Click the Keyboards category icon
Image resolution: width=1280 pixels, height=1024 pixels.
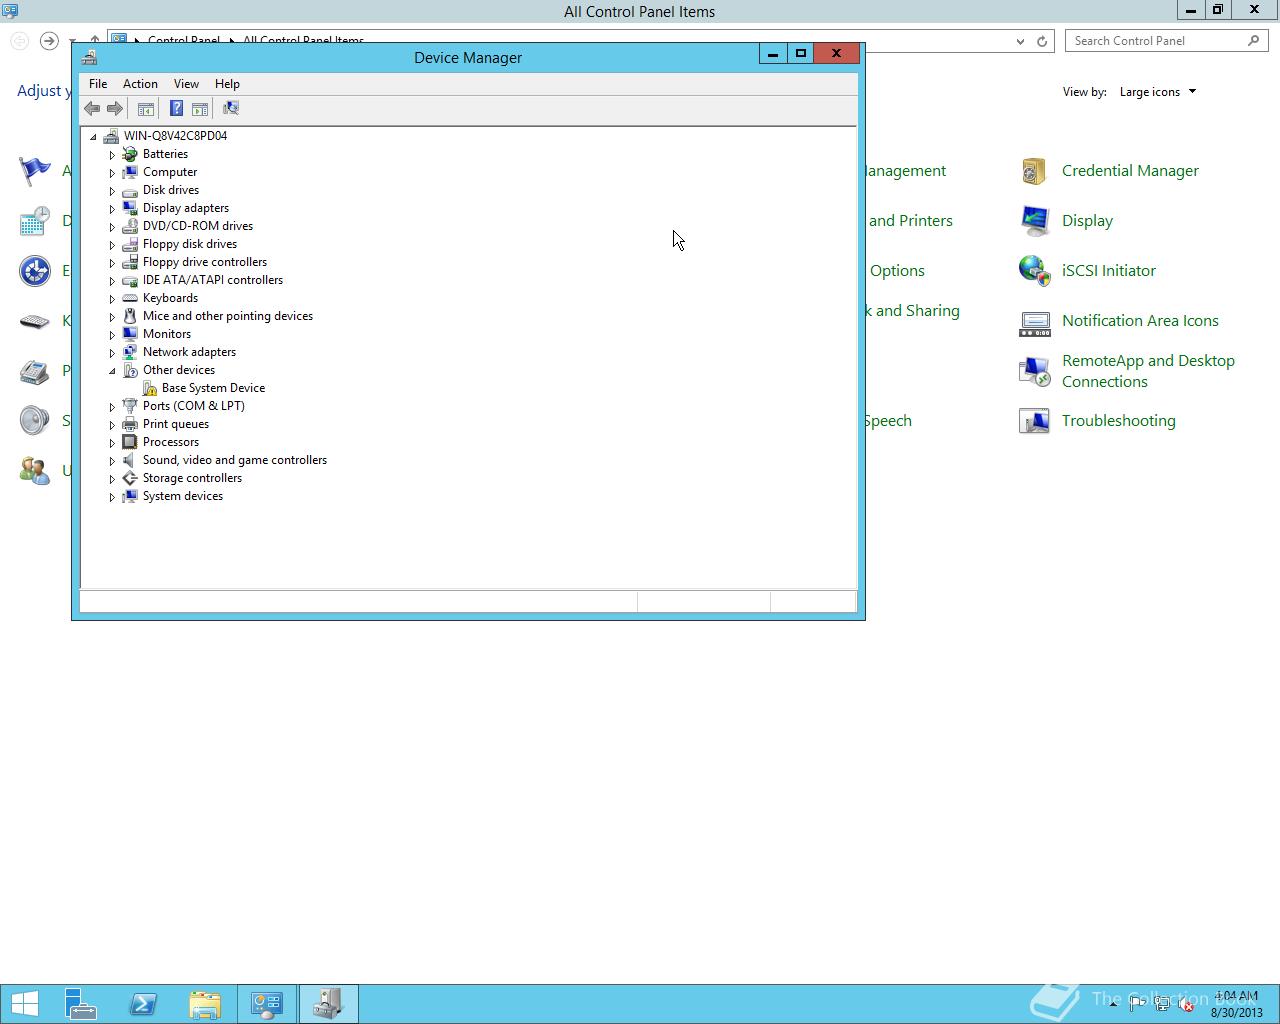pyautogui.click(x=130, y=298)
